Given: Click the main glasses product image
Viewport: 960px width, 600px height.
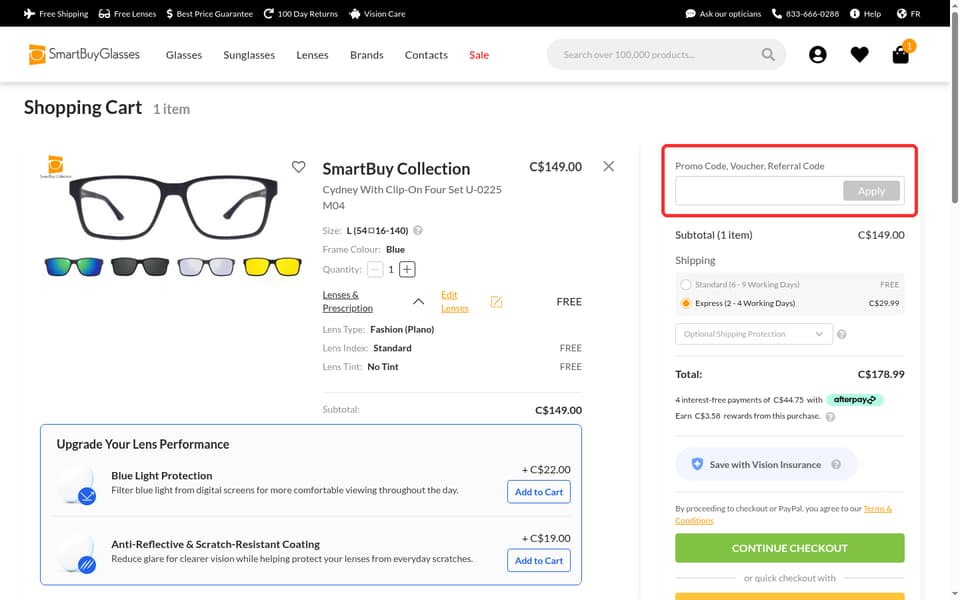Looking at the screenshot, I should tap(173, 207).
